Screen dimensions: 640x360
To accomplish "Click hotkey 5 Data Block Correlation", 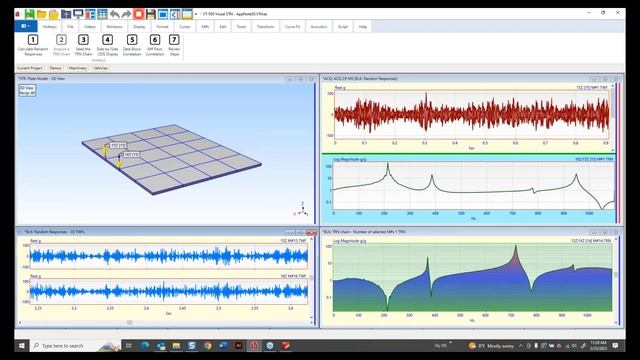I will [132, 45].
